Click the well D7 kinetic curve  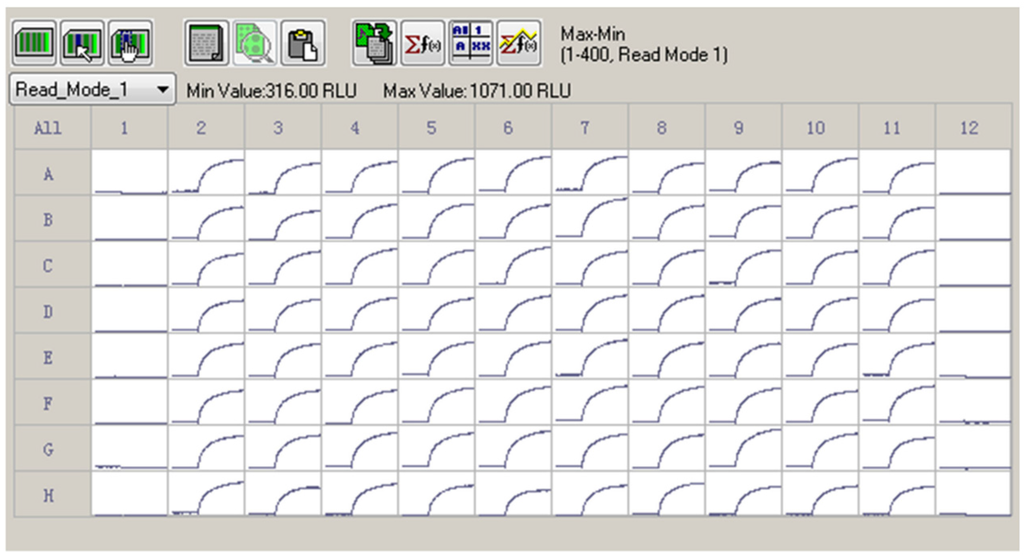point(591,311)
